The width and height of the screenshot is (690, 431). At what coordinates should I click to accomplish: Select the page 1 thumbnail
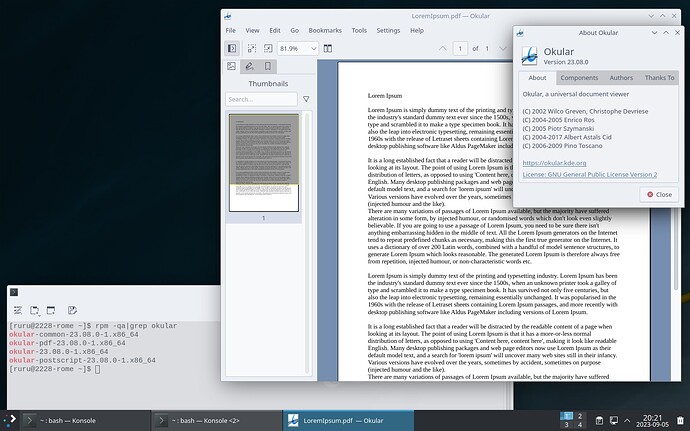pos(264,163)
